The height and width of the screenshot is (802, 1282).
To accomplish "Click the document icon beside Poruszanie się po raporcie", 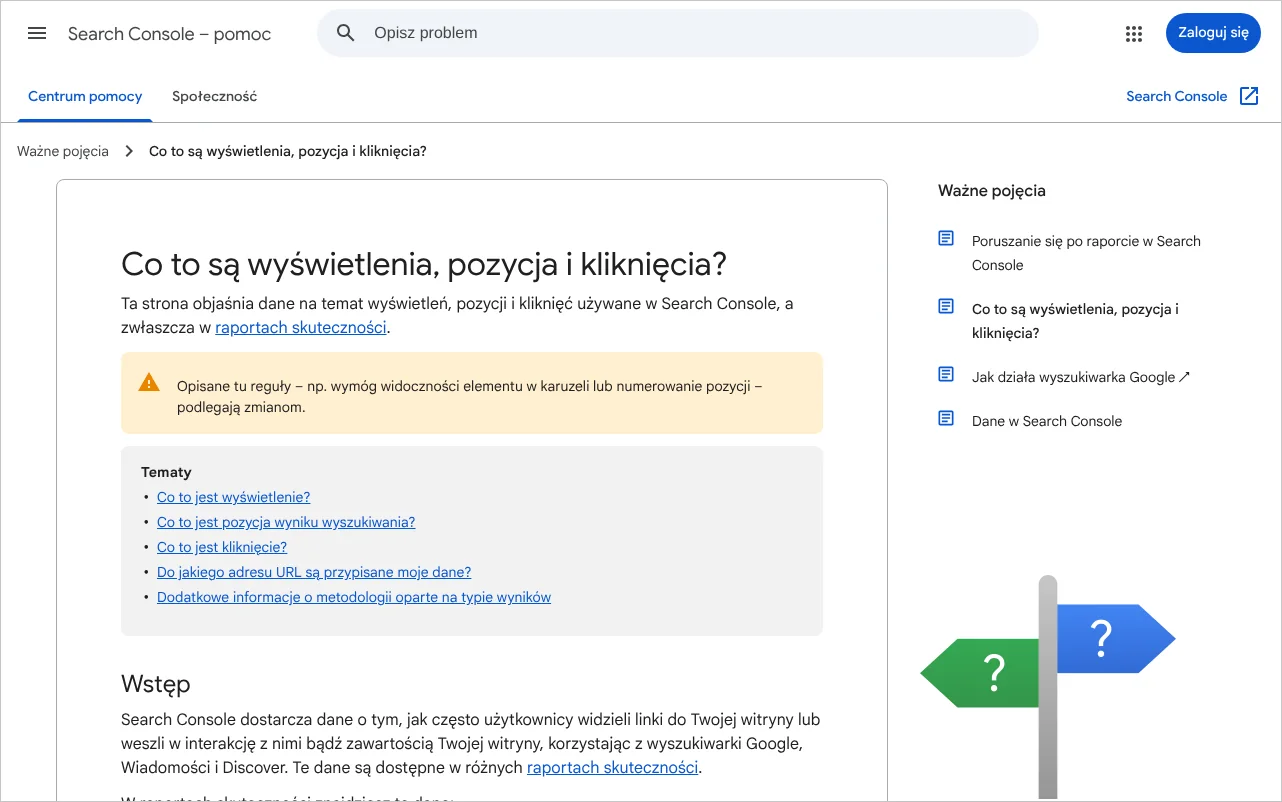I will (x=946, y=238).
